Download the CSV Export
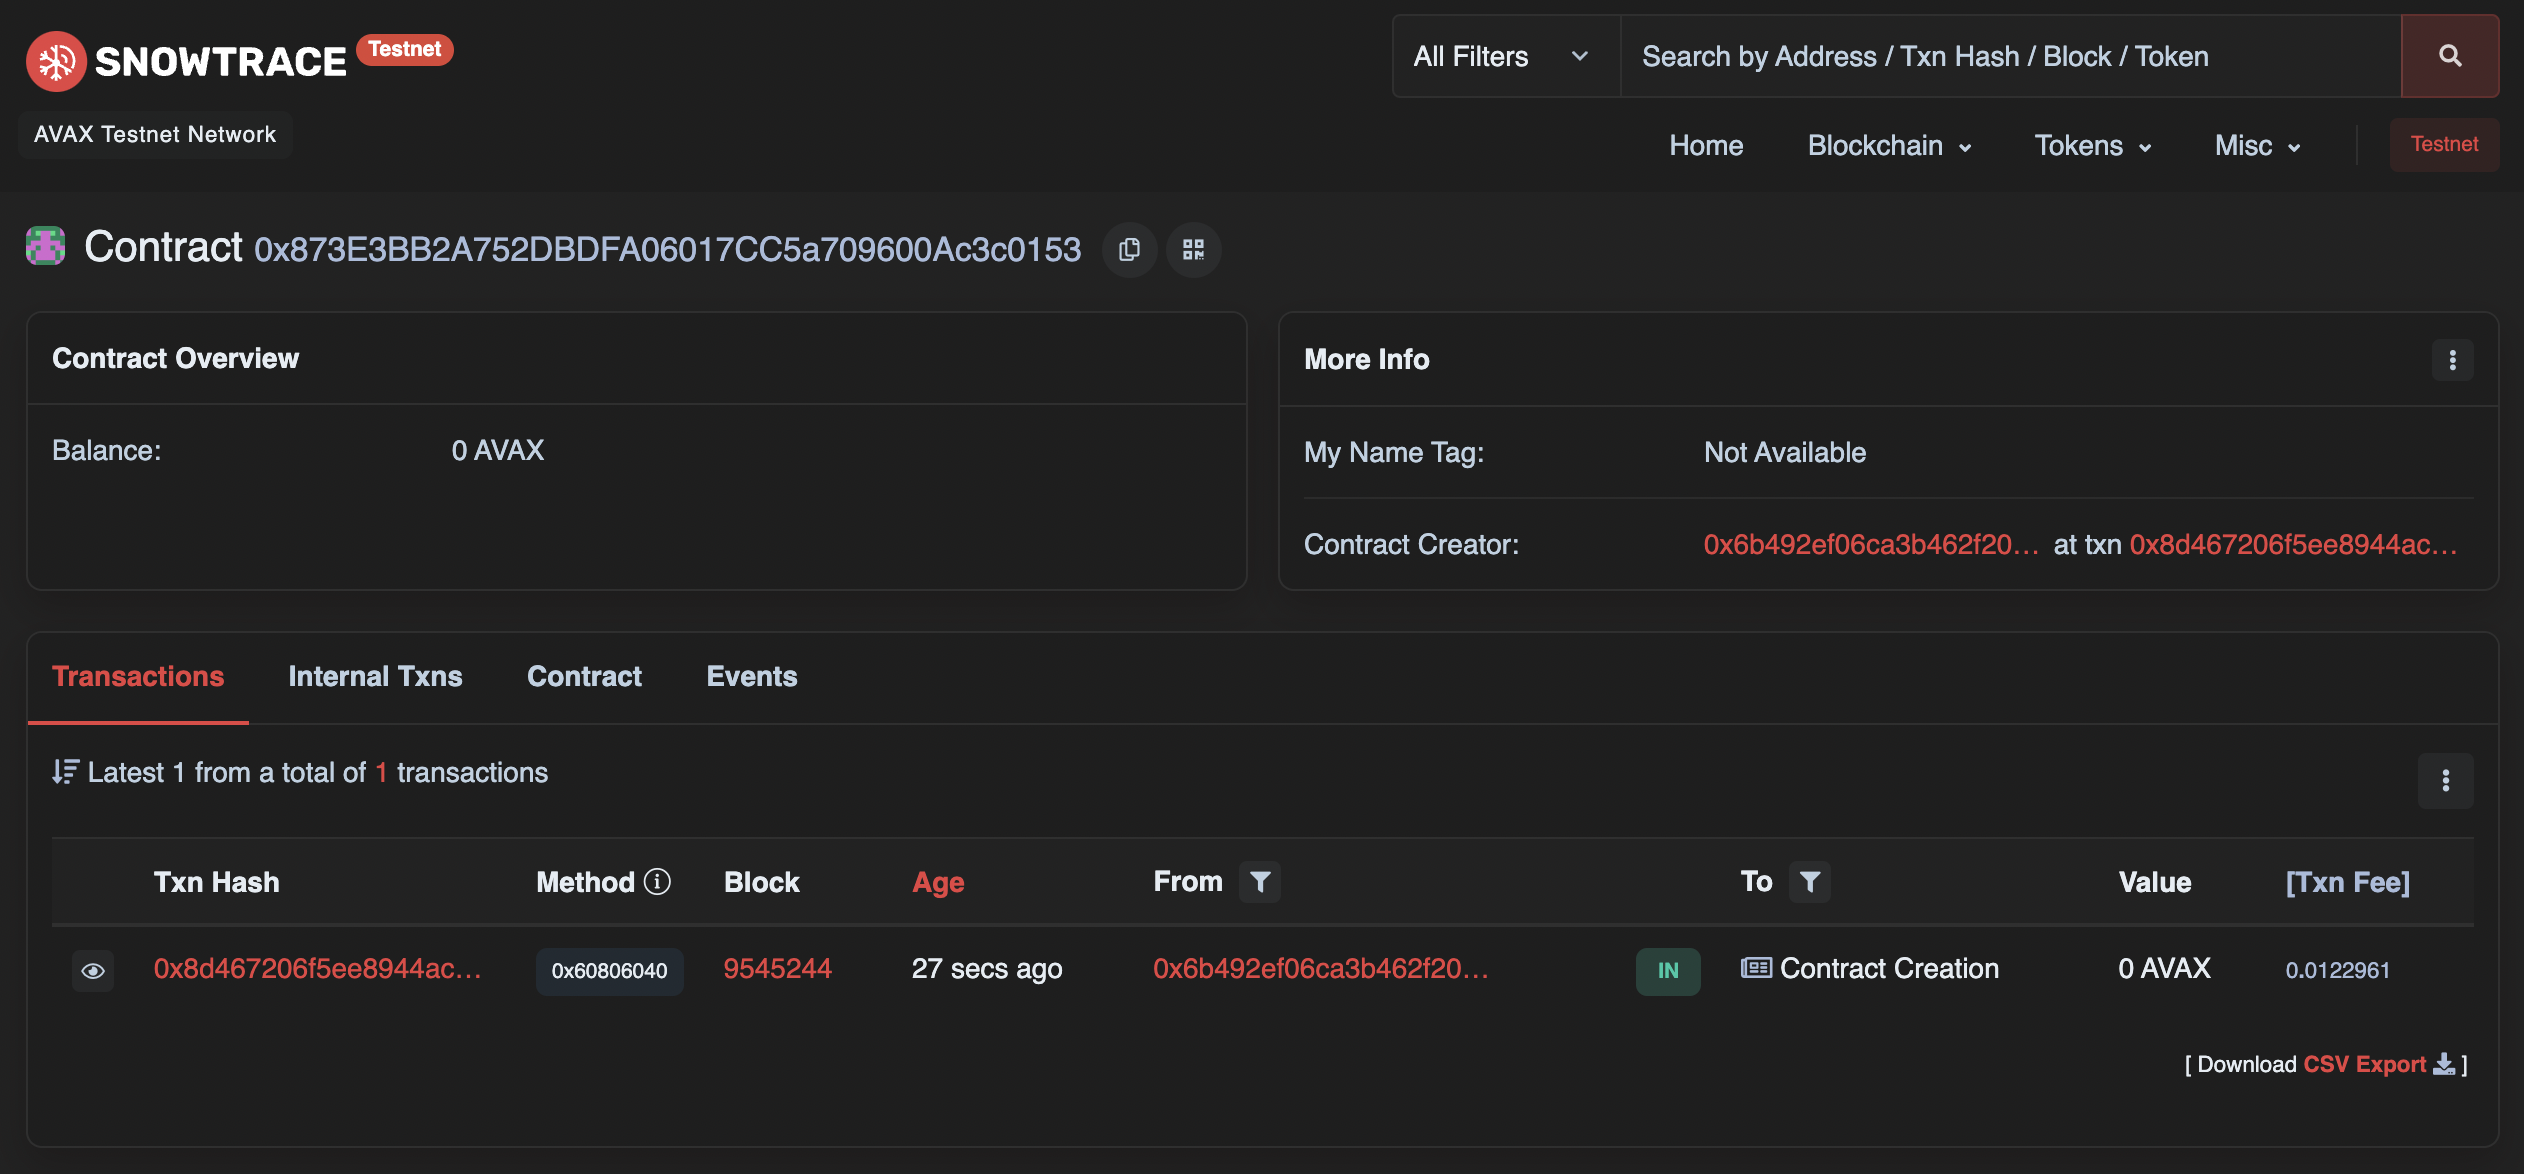Viewport: 2524px width, 1174px height. pyautogui.click(x=2365, y=1064)
